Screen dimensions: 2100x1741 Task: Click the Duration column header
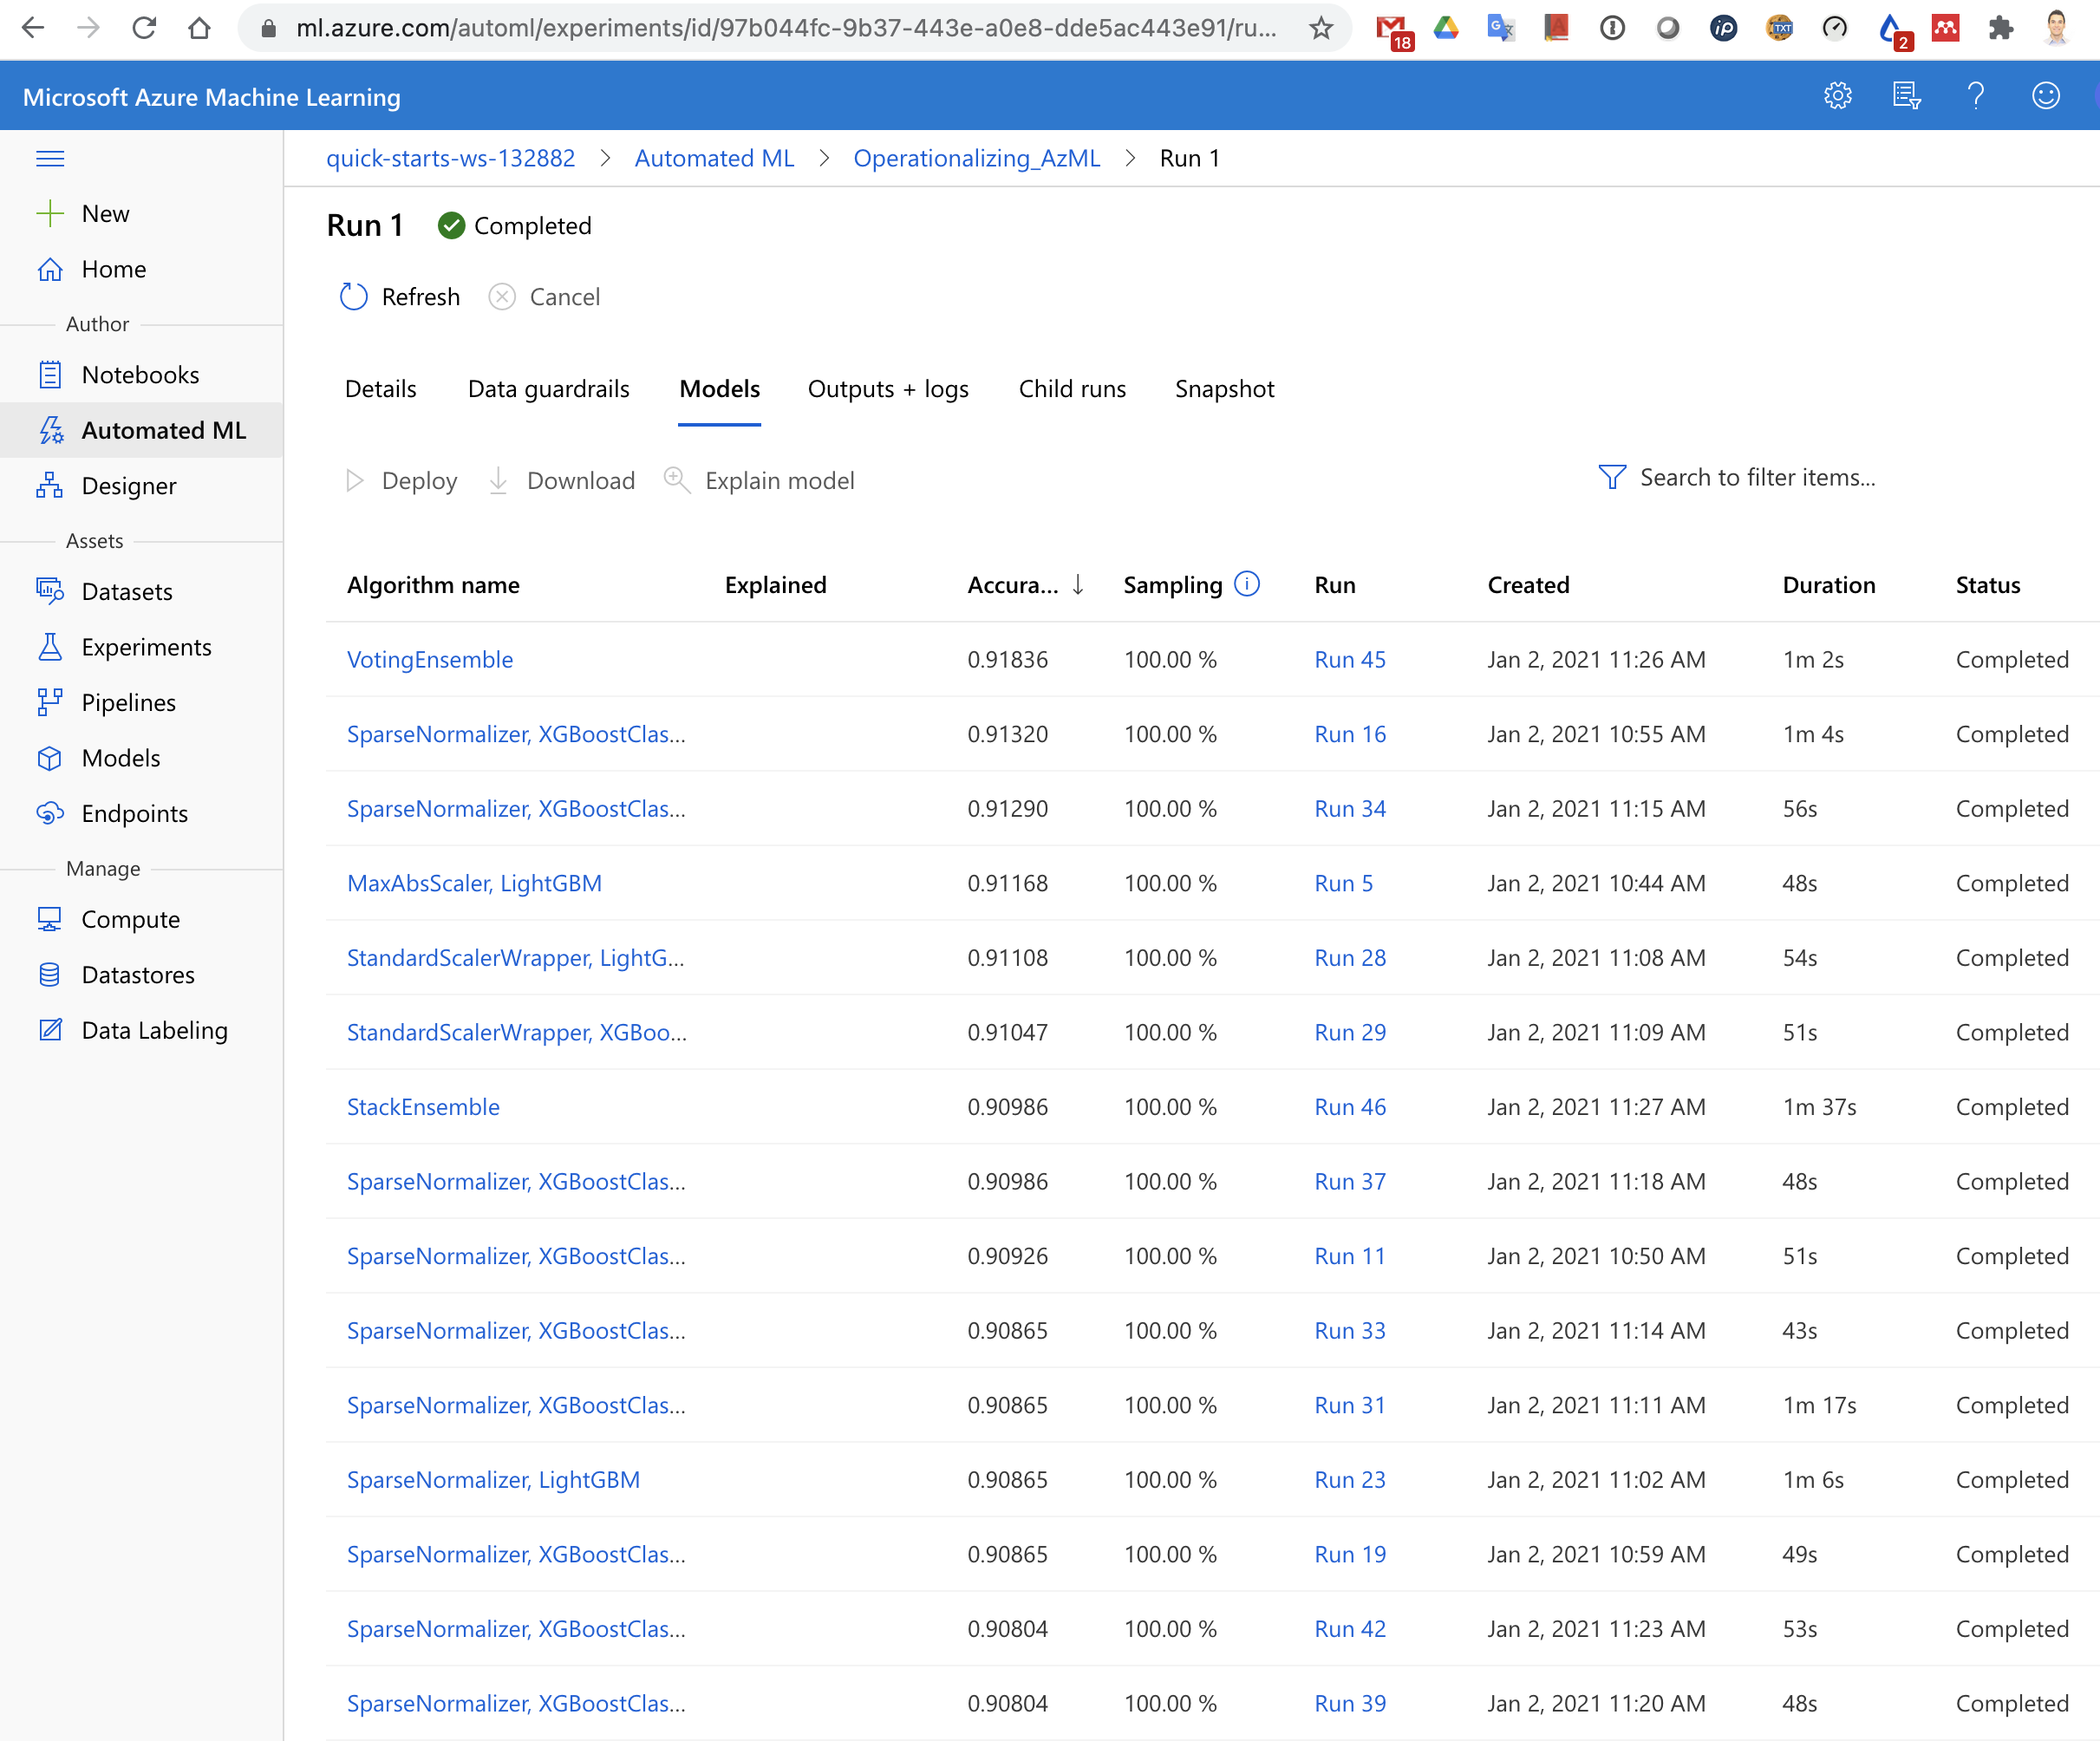pyautogui.click(x=1828, y=585)
